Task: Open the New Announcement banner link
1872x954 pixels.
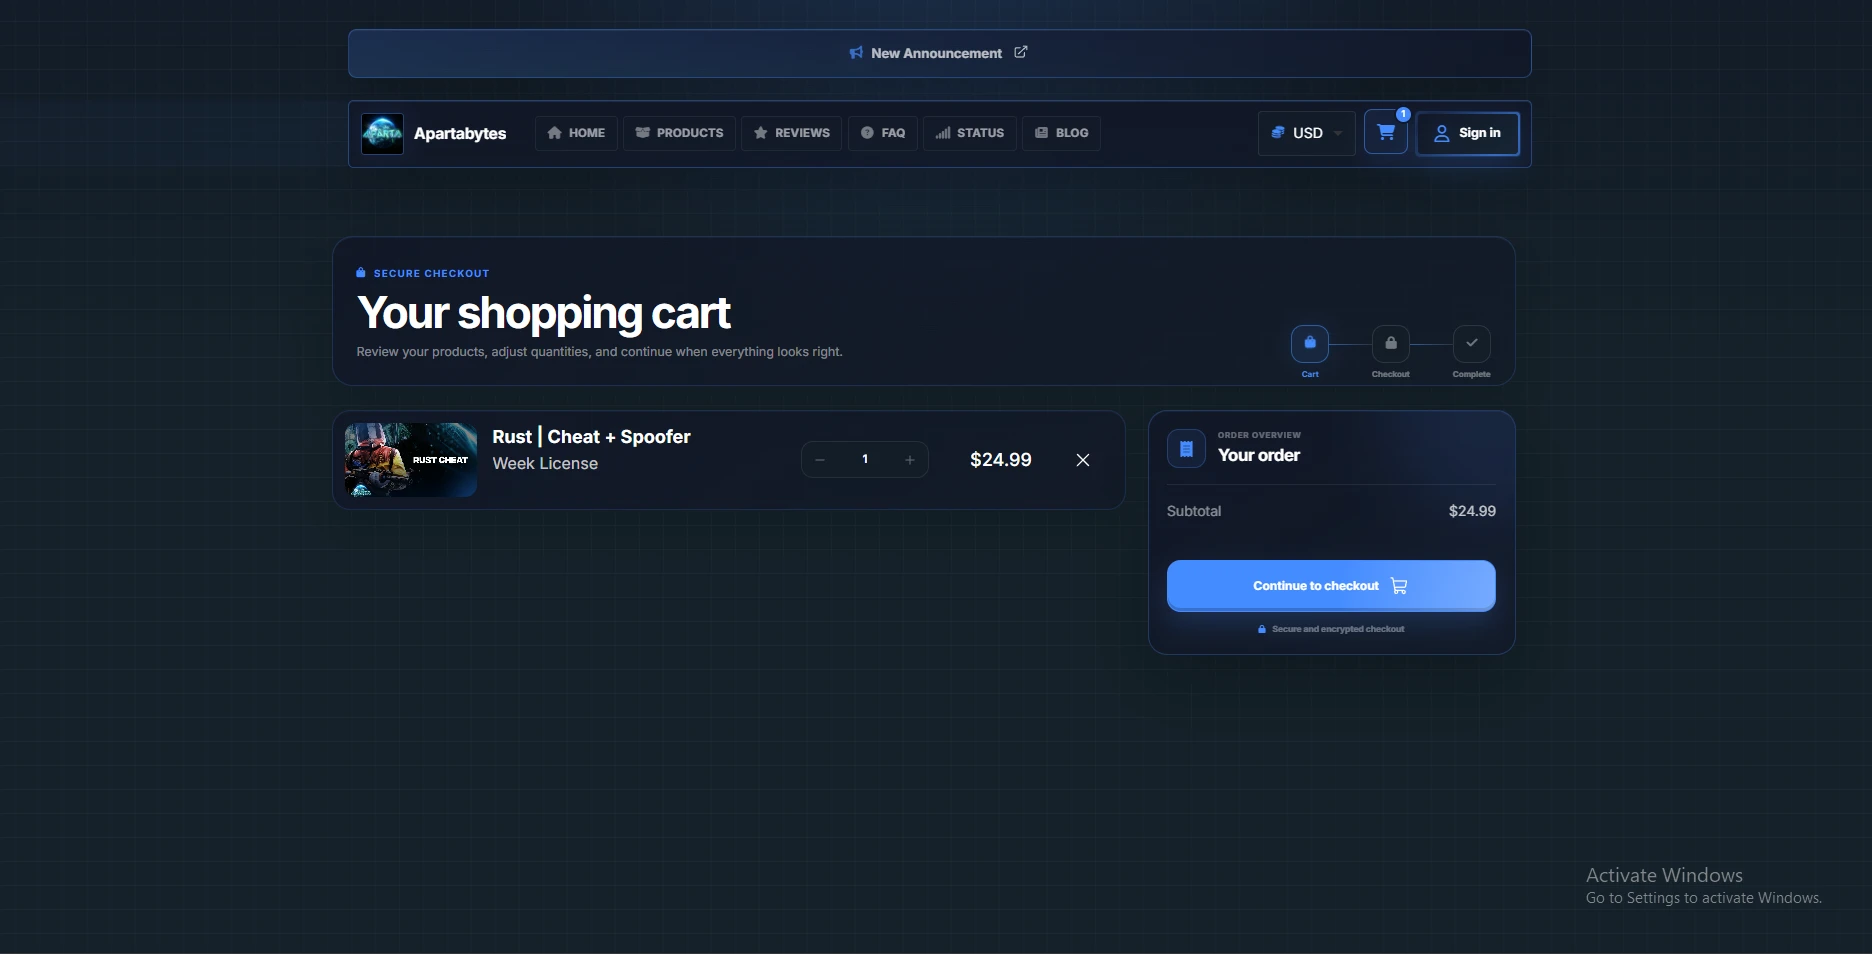Action: click(939, 53)
